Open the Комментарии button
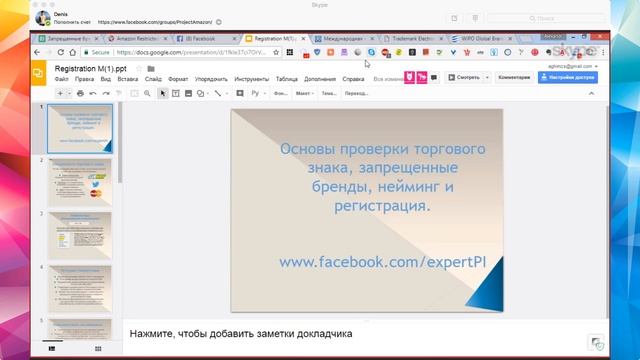Screen dimensions: 640x360 click(514, 77)
